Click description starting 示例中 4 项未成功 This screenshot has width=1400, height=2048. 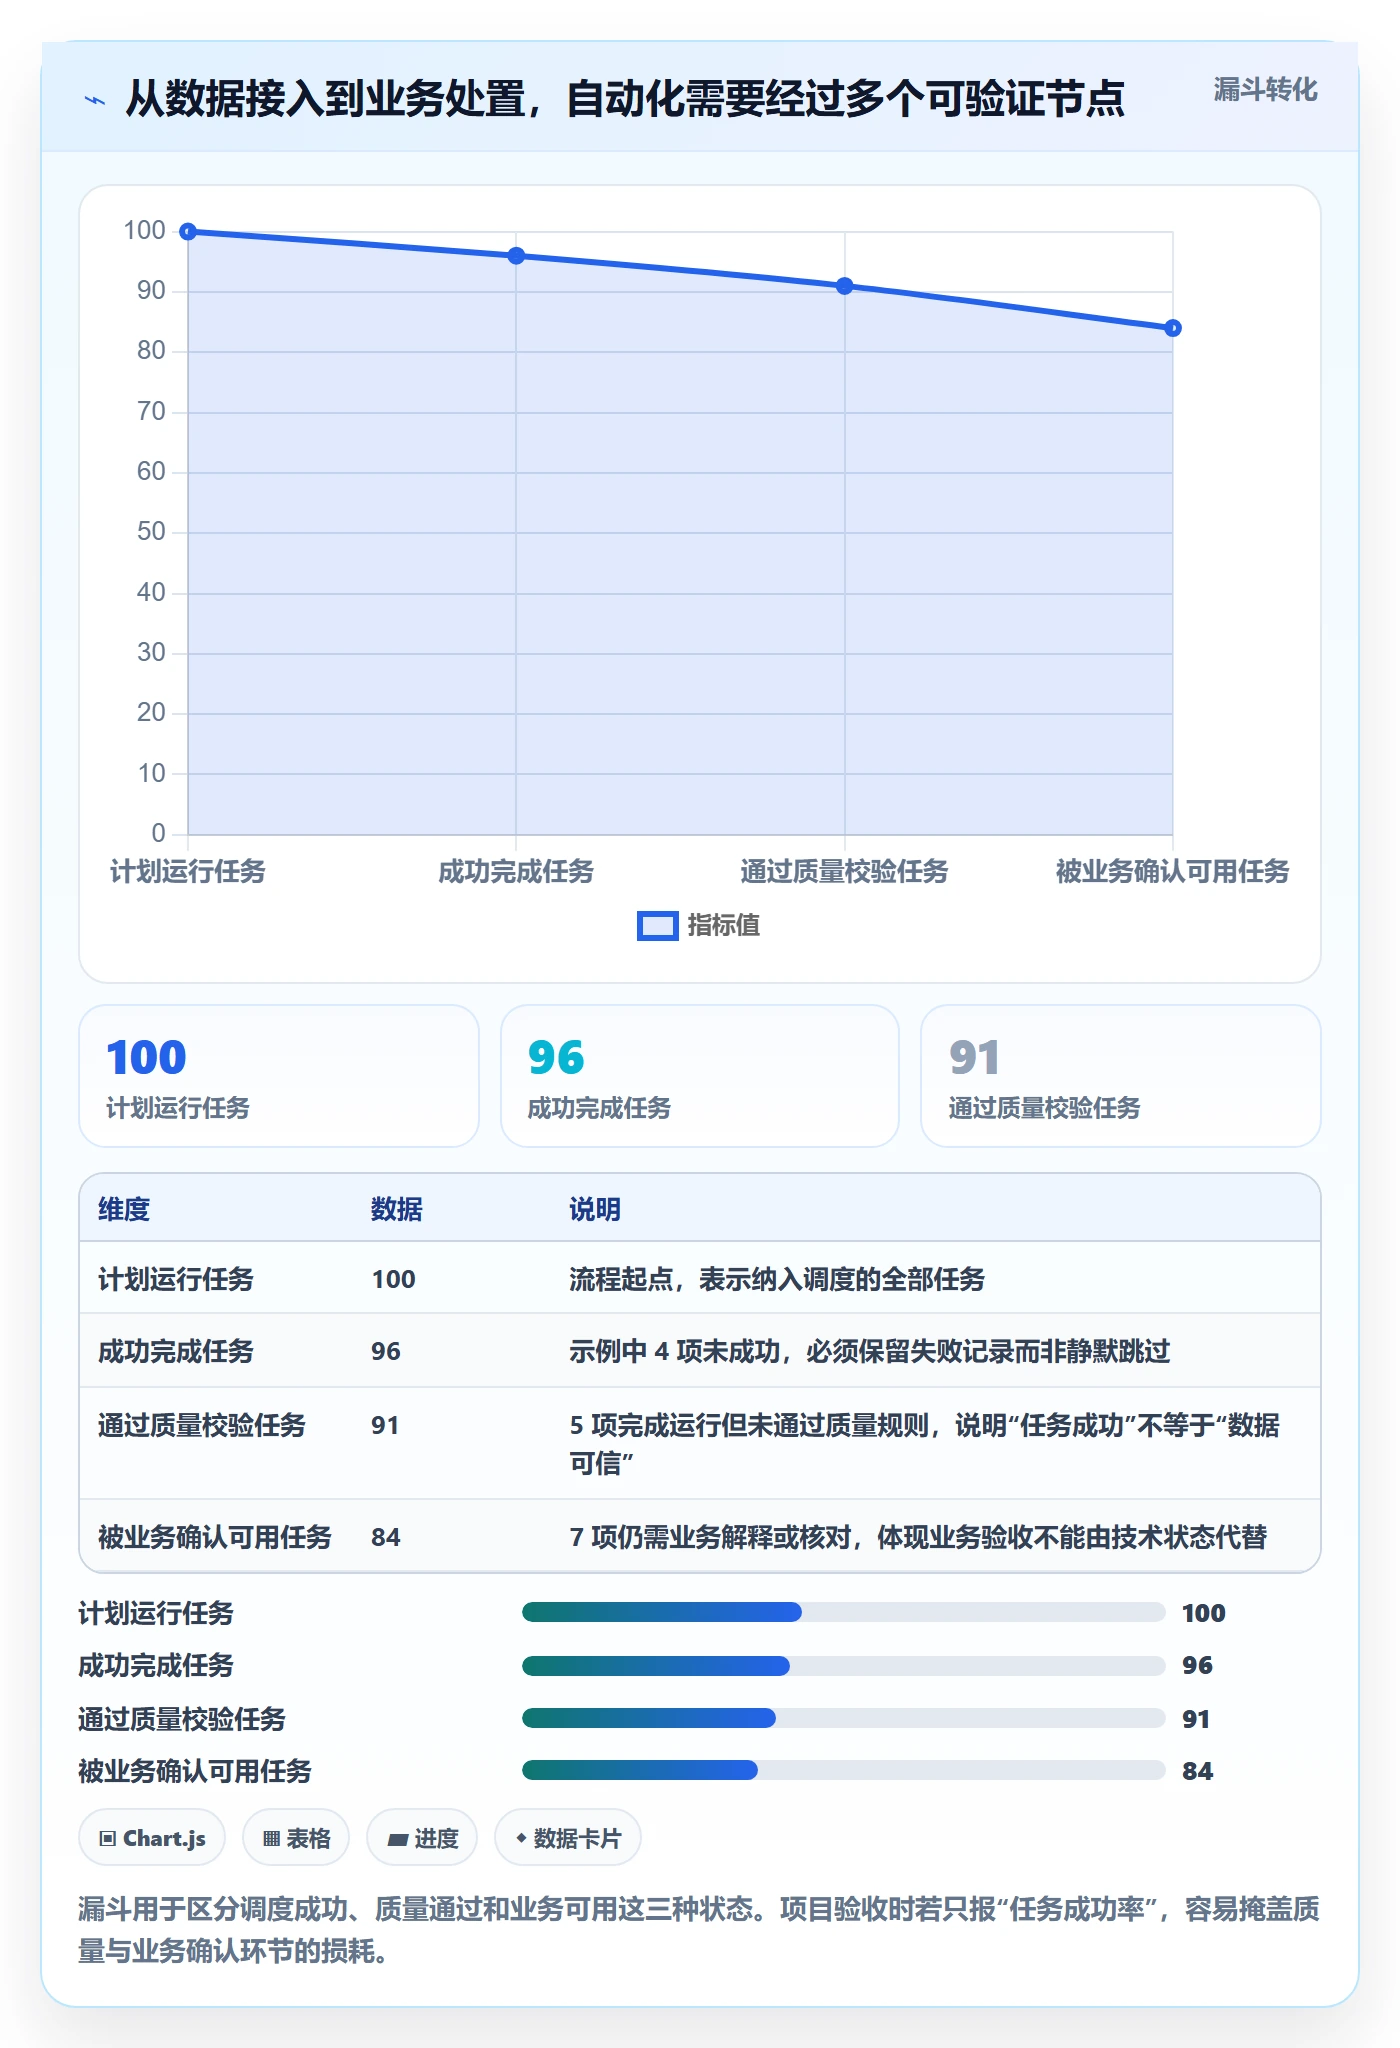pos(870,1351)
